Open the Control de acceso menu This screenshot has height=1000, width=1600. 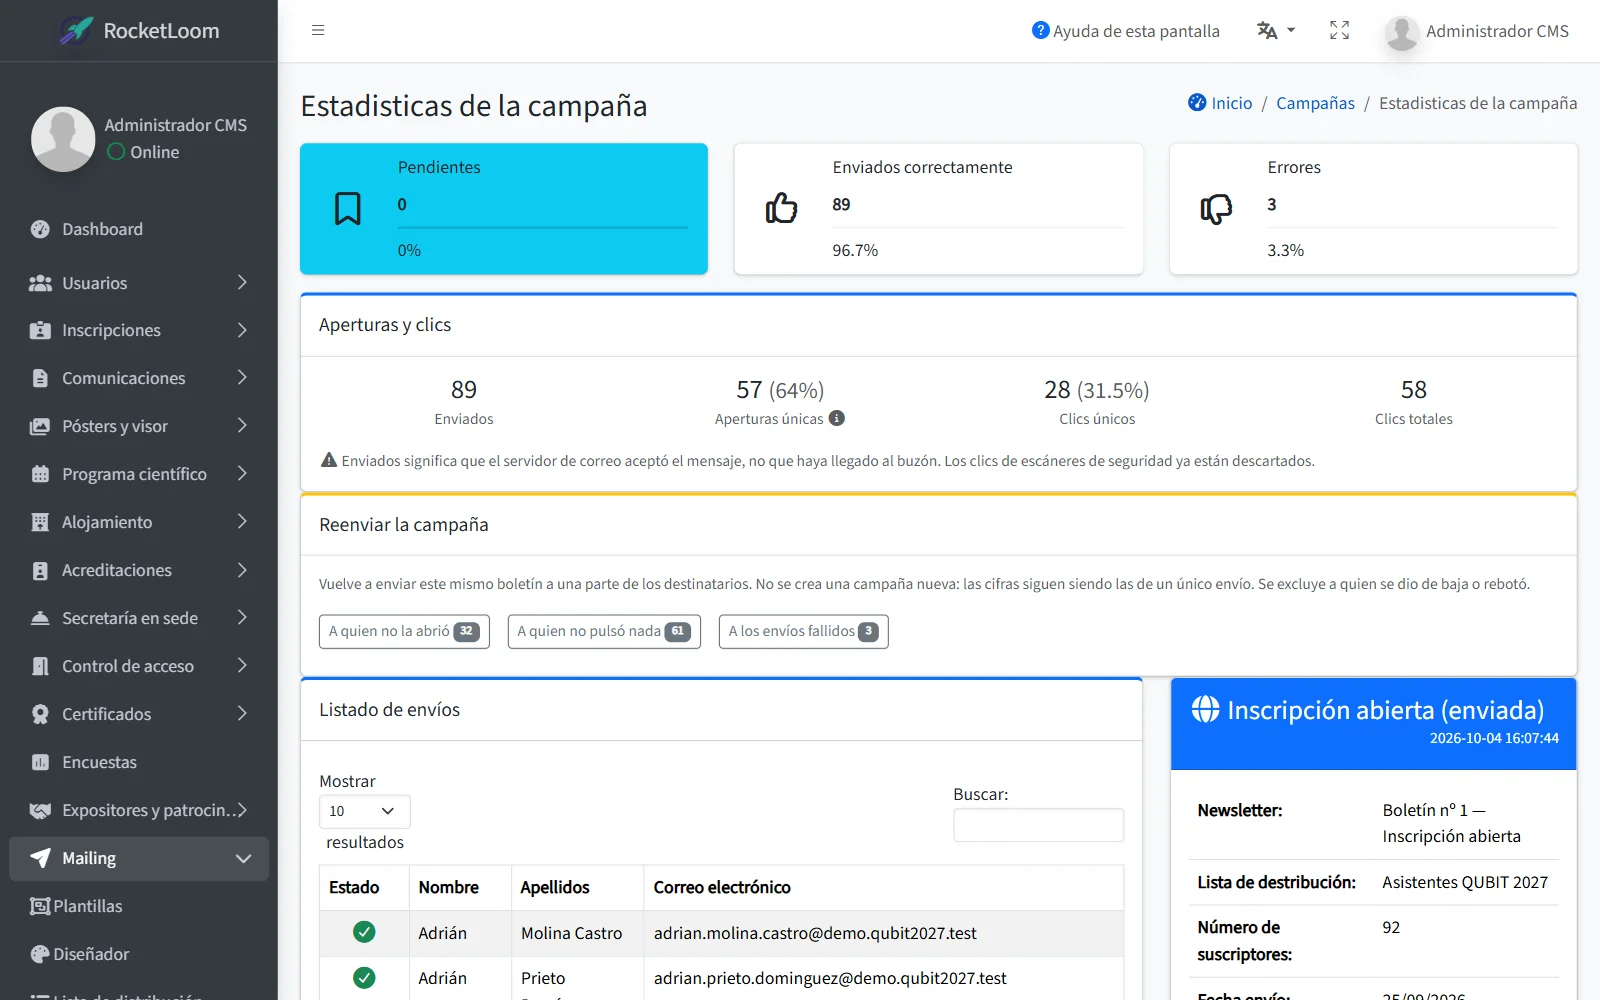click(139, 666)
